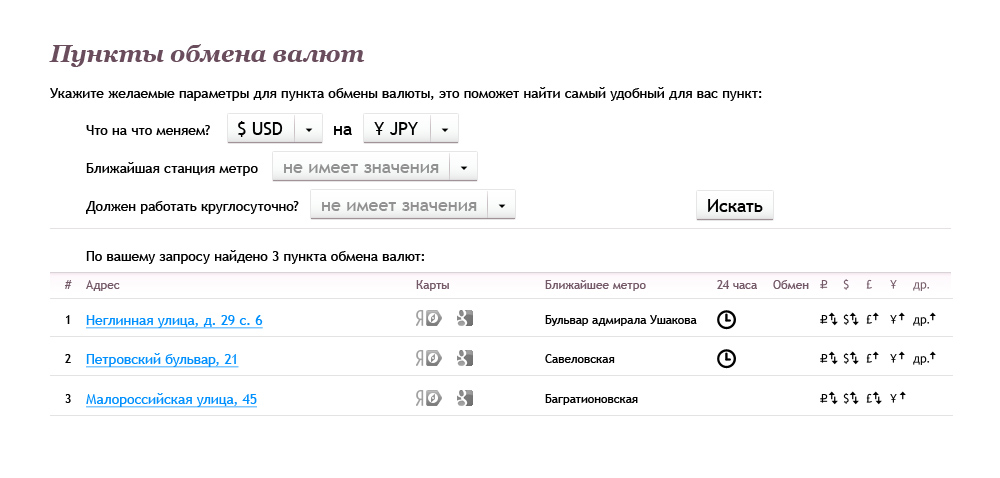This screenshot has width=1000, height=478.
Task: Open the round-the-clock work dropdown
Action: click(x=501, y=205)
